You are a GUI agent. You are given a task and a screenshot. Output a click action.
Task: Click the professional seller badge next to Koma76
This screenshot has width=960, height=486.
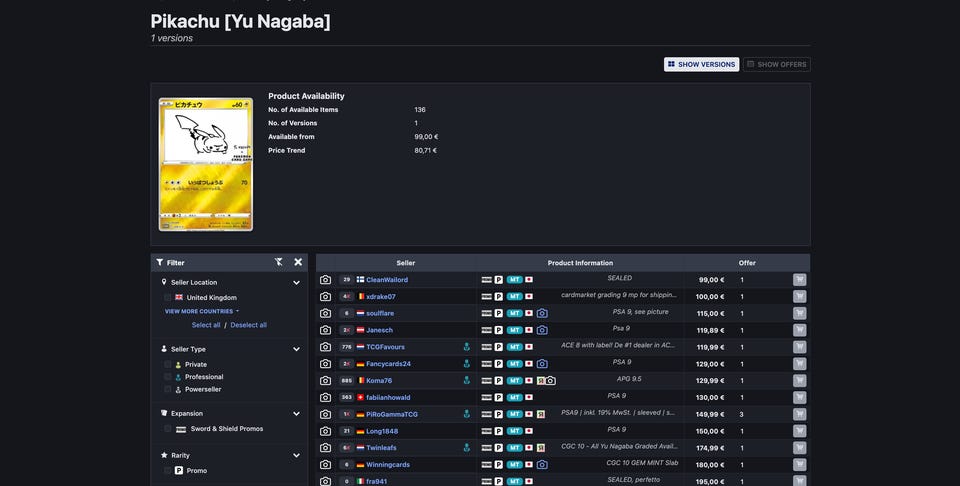click(467, 381)
